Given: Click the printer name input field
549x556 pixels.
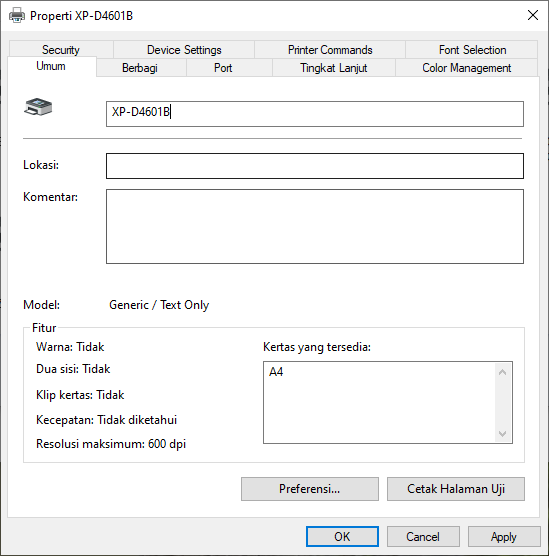Looking at the screenshot, I should tap(315, 114).
